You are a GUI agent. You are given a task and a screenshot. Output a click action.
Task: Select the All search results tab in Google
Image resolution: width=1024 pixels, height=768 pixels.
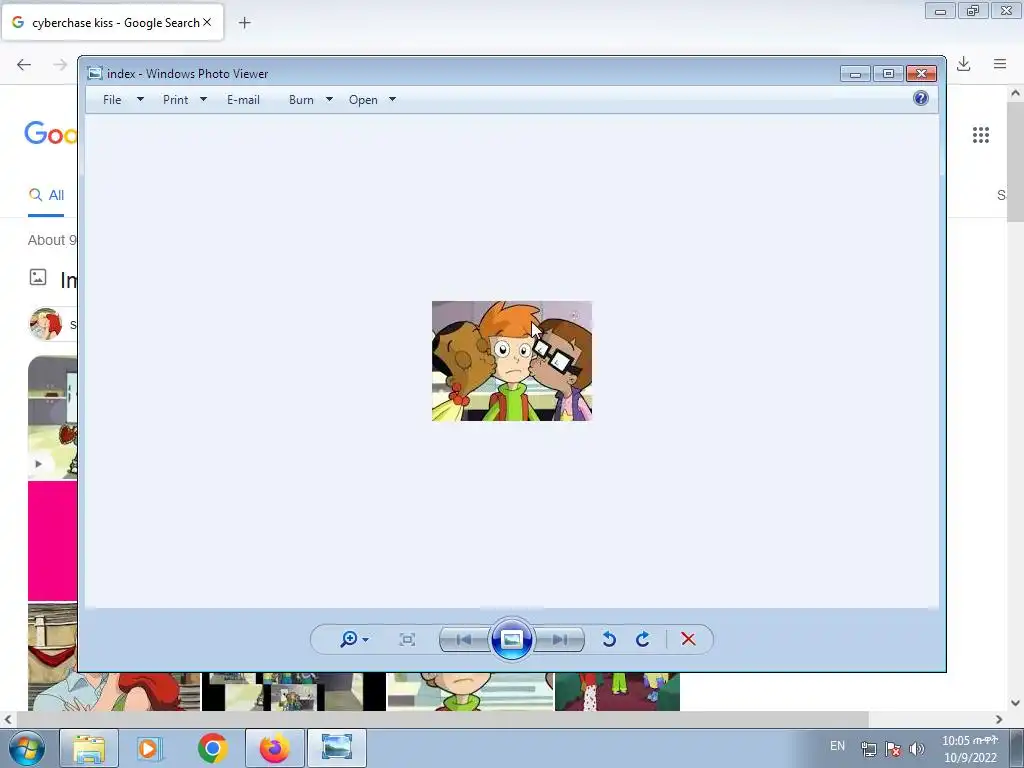tap(46, 195)
